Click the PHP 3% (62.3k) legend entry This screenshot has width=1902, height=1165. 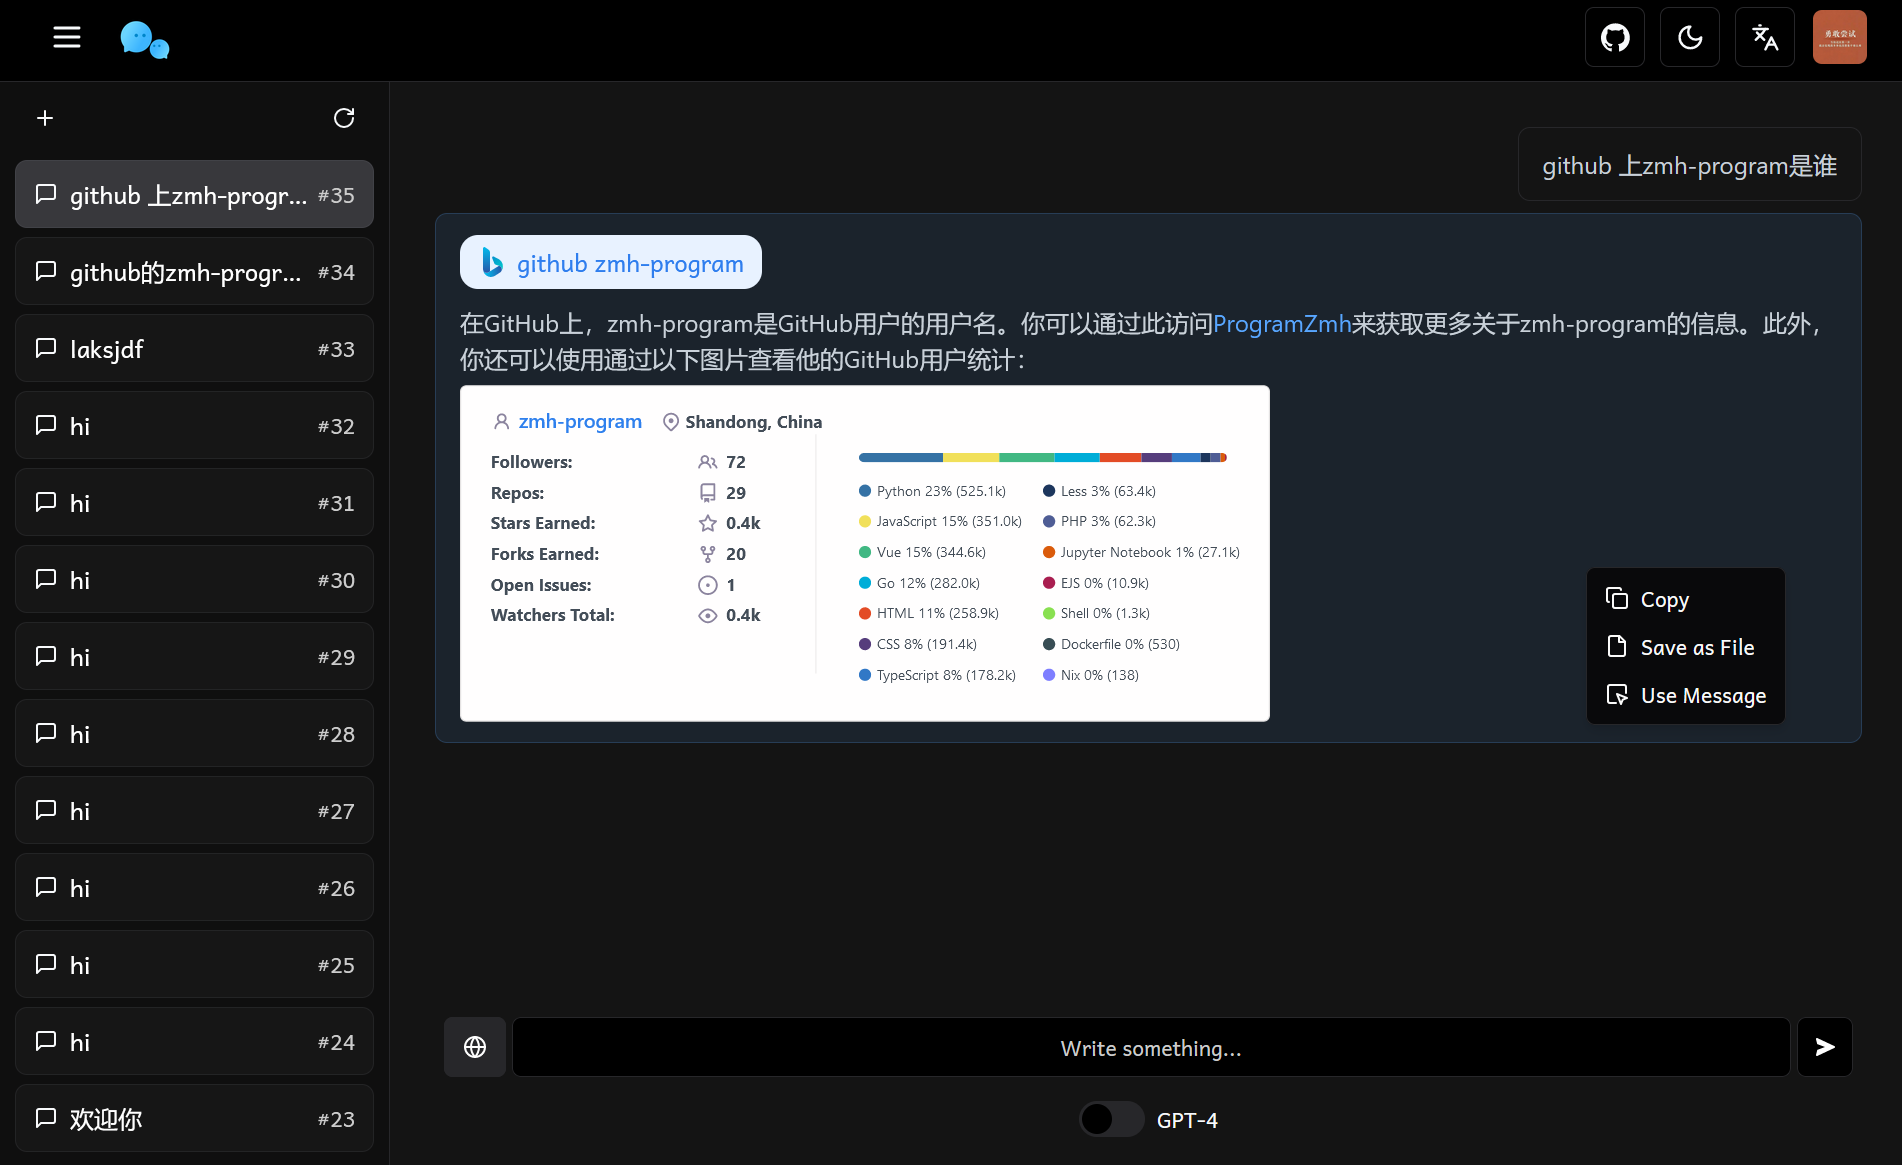[1099, 521]
